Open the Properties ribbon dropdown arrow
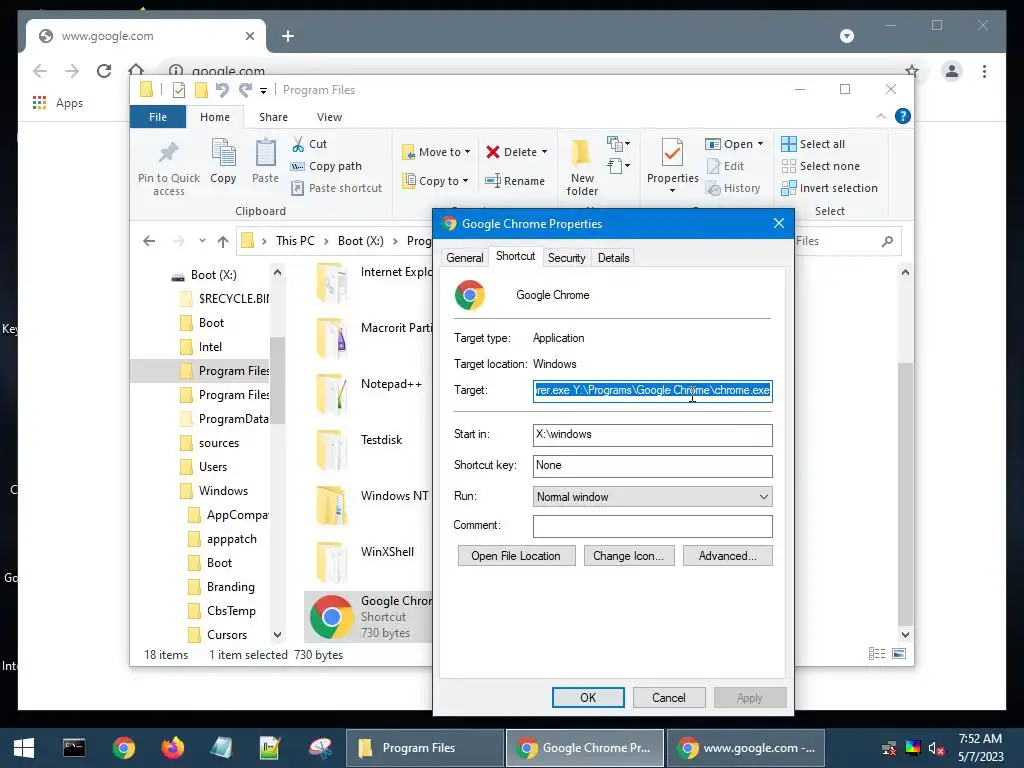The width and height of the screenshot is (1024, 768). pos(672,191)
